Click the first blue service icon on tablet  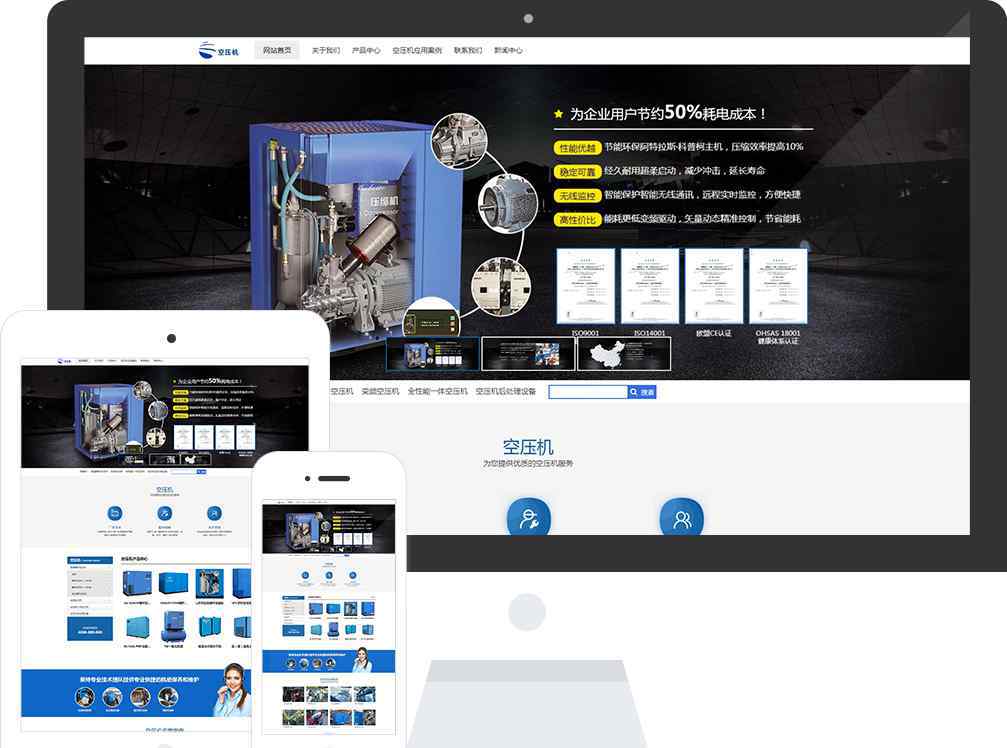tap(114, 513)
